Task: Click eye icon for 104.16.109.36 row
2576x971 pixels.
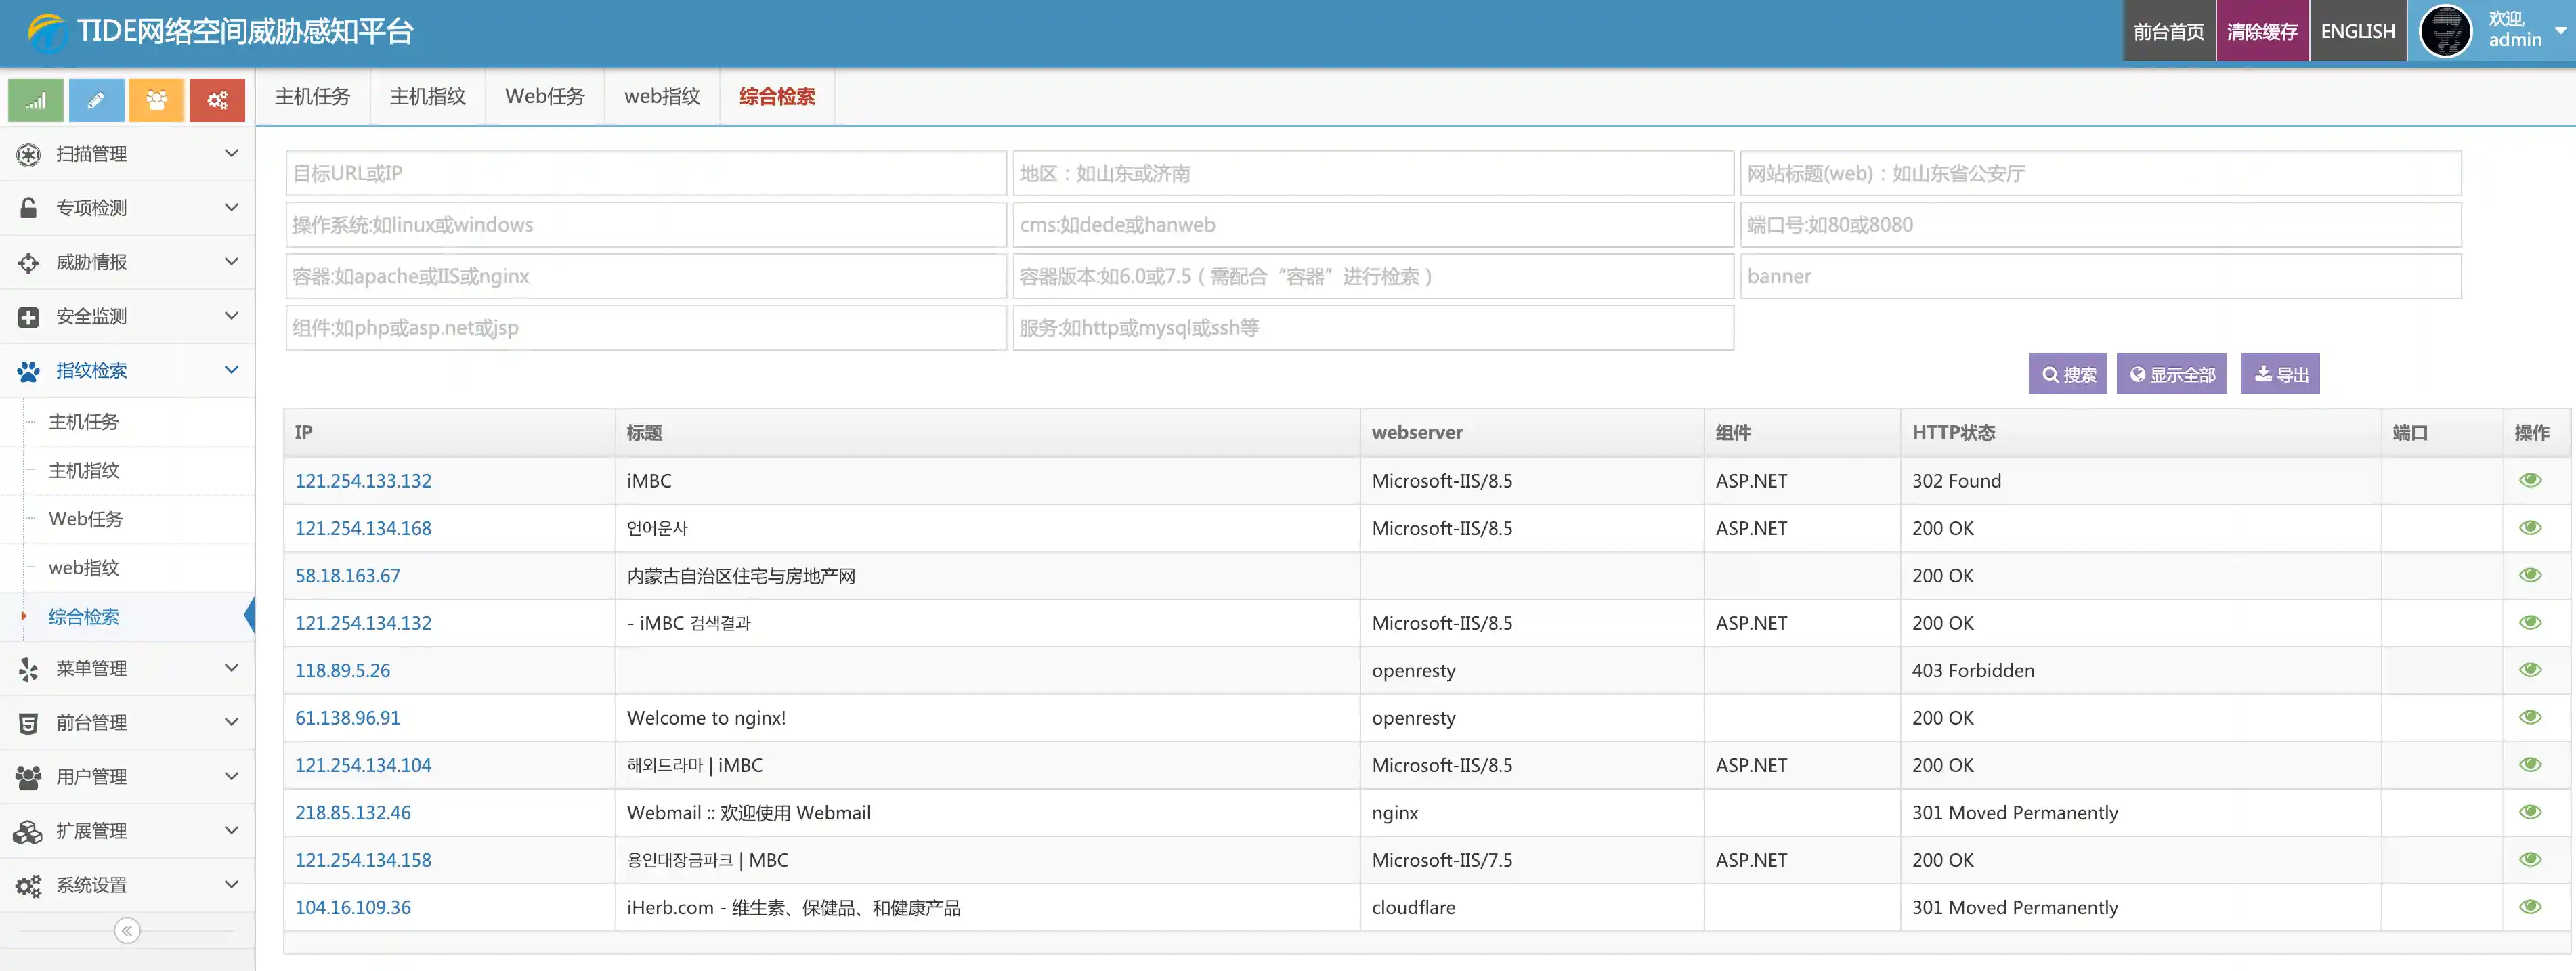Action: pyautogui.click(x=2530, y=907)
